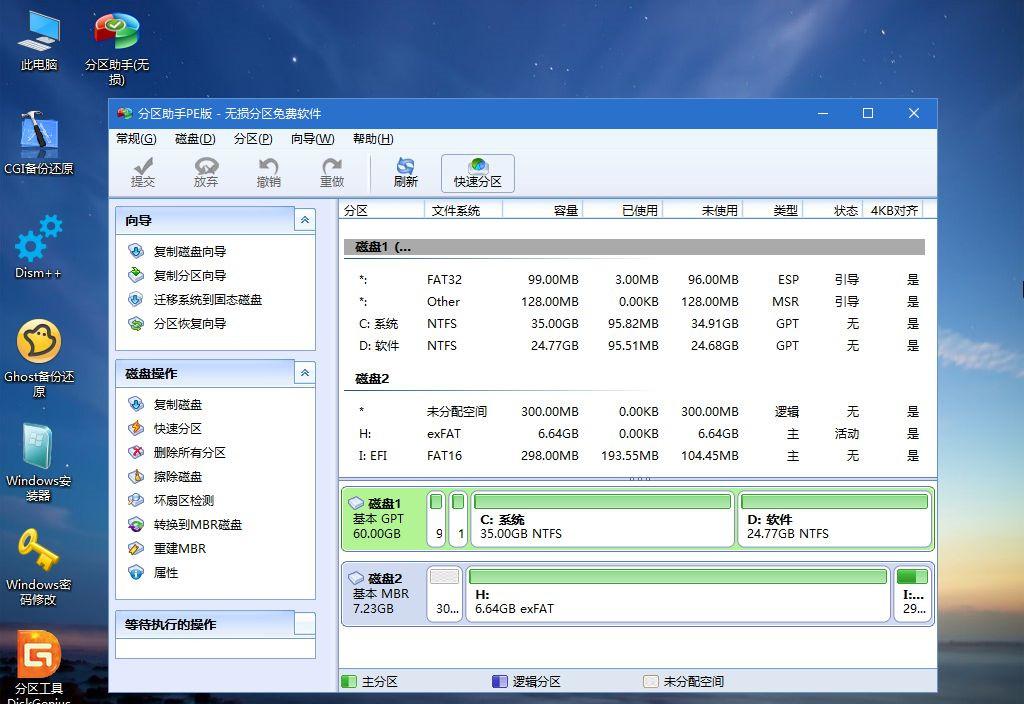Open the 帮助(H) menu
This screenshot has height=704, width=1024.
(371, 139)
